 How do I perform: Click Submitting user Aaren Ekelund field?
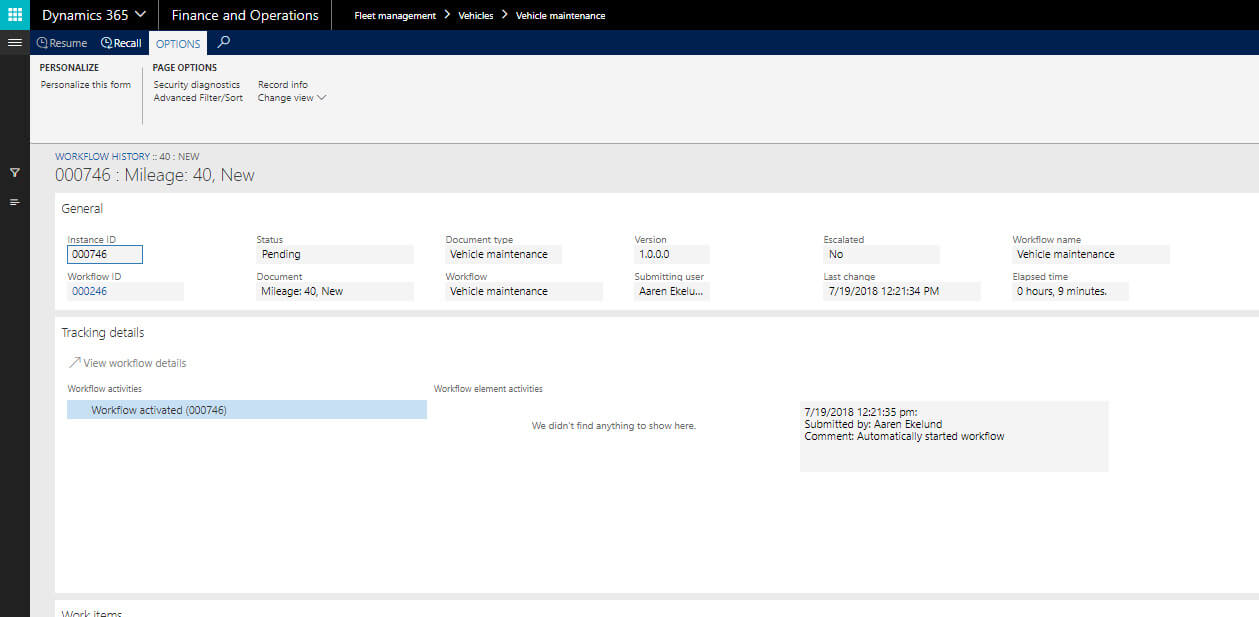click(672, 291)
